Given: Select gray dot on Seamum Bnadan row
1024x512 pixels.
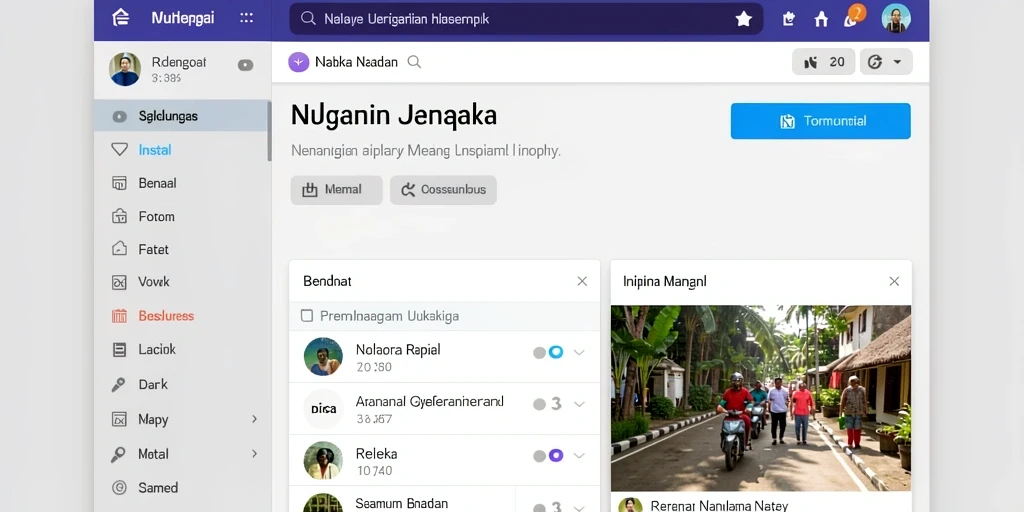Looking at the screenshot, I should 539,507.
